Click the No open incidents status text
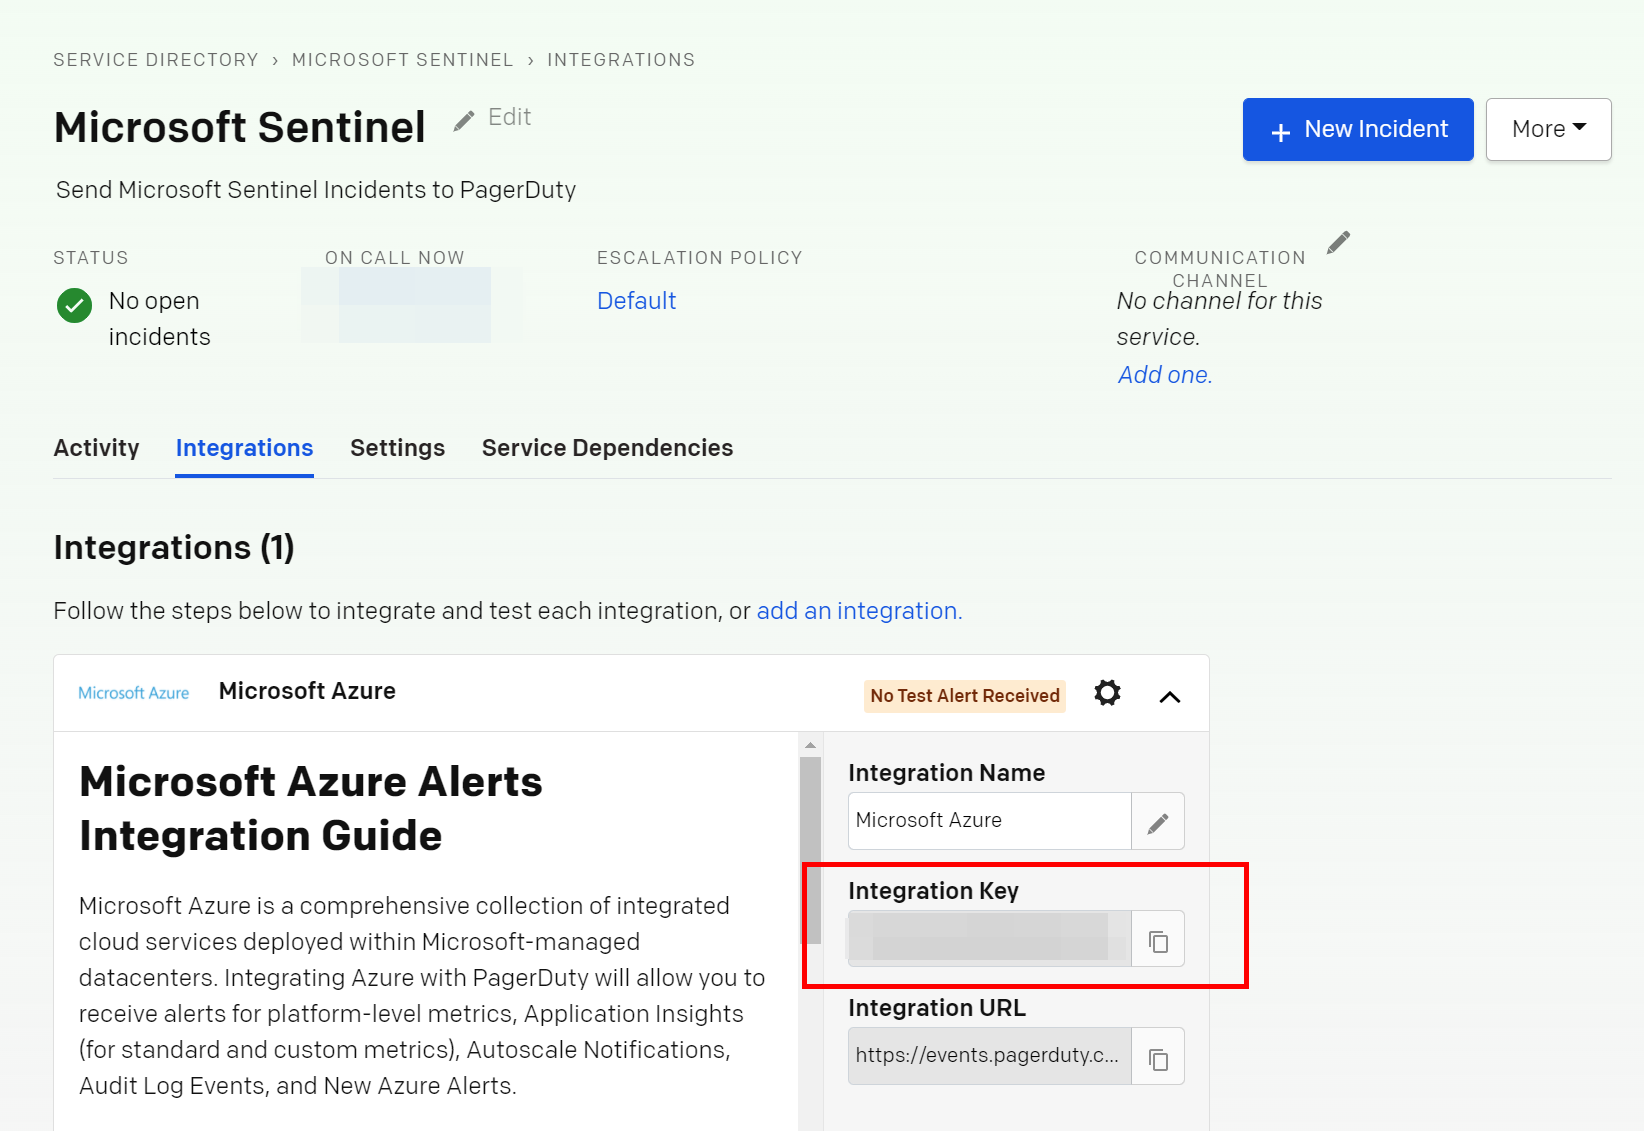This screenshot has width=1644, height=1131. [x=160, y=319]
